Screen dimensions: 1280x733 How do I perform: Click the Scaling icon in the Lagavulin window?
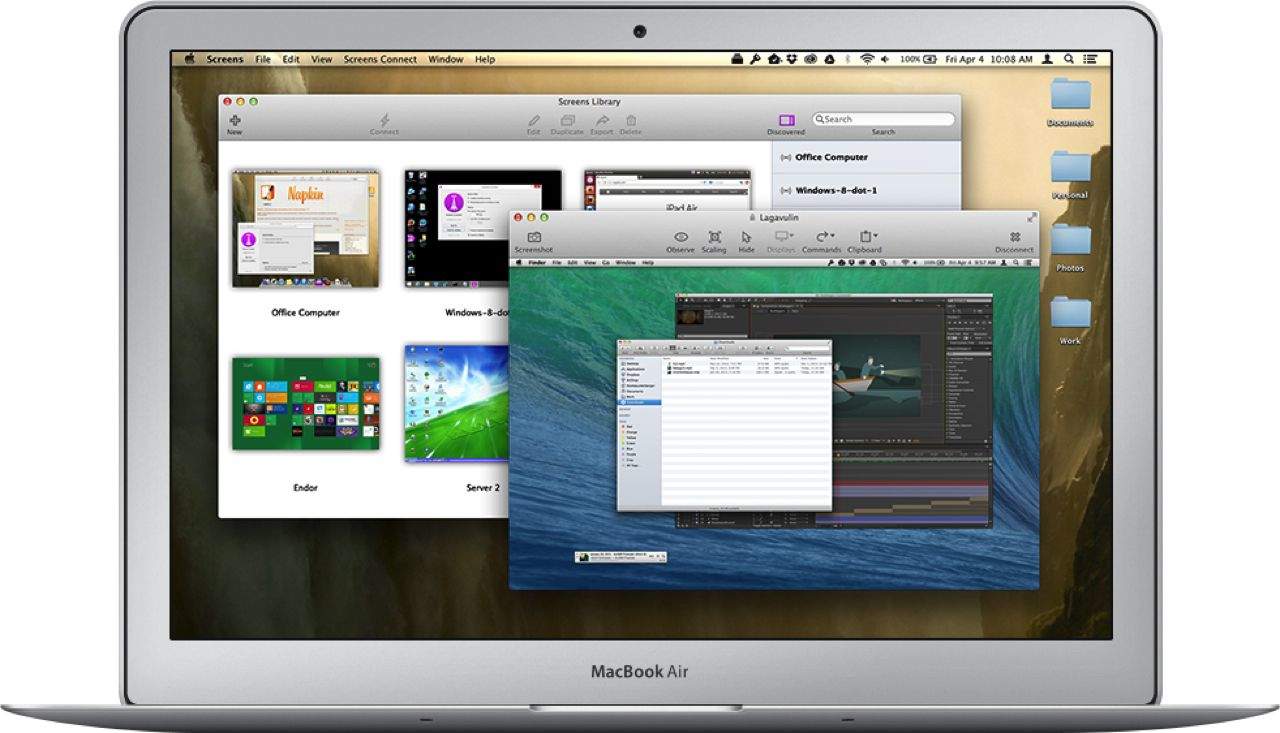point(714,237)
